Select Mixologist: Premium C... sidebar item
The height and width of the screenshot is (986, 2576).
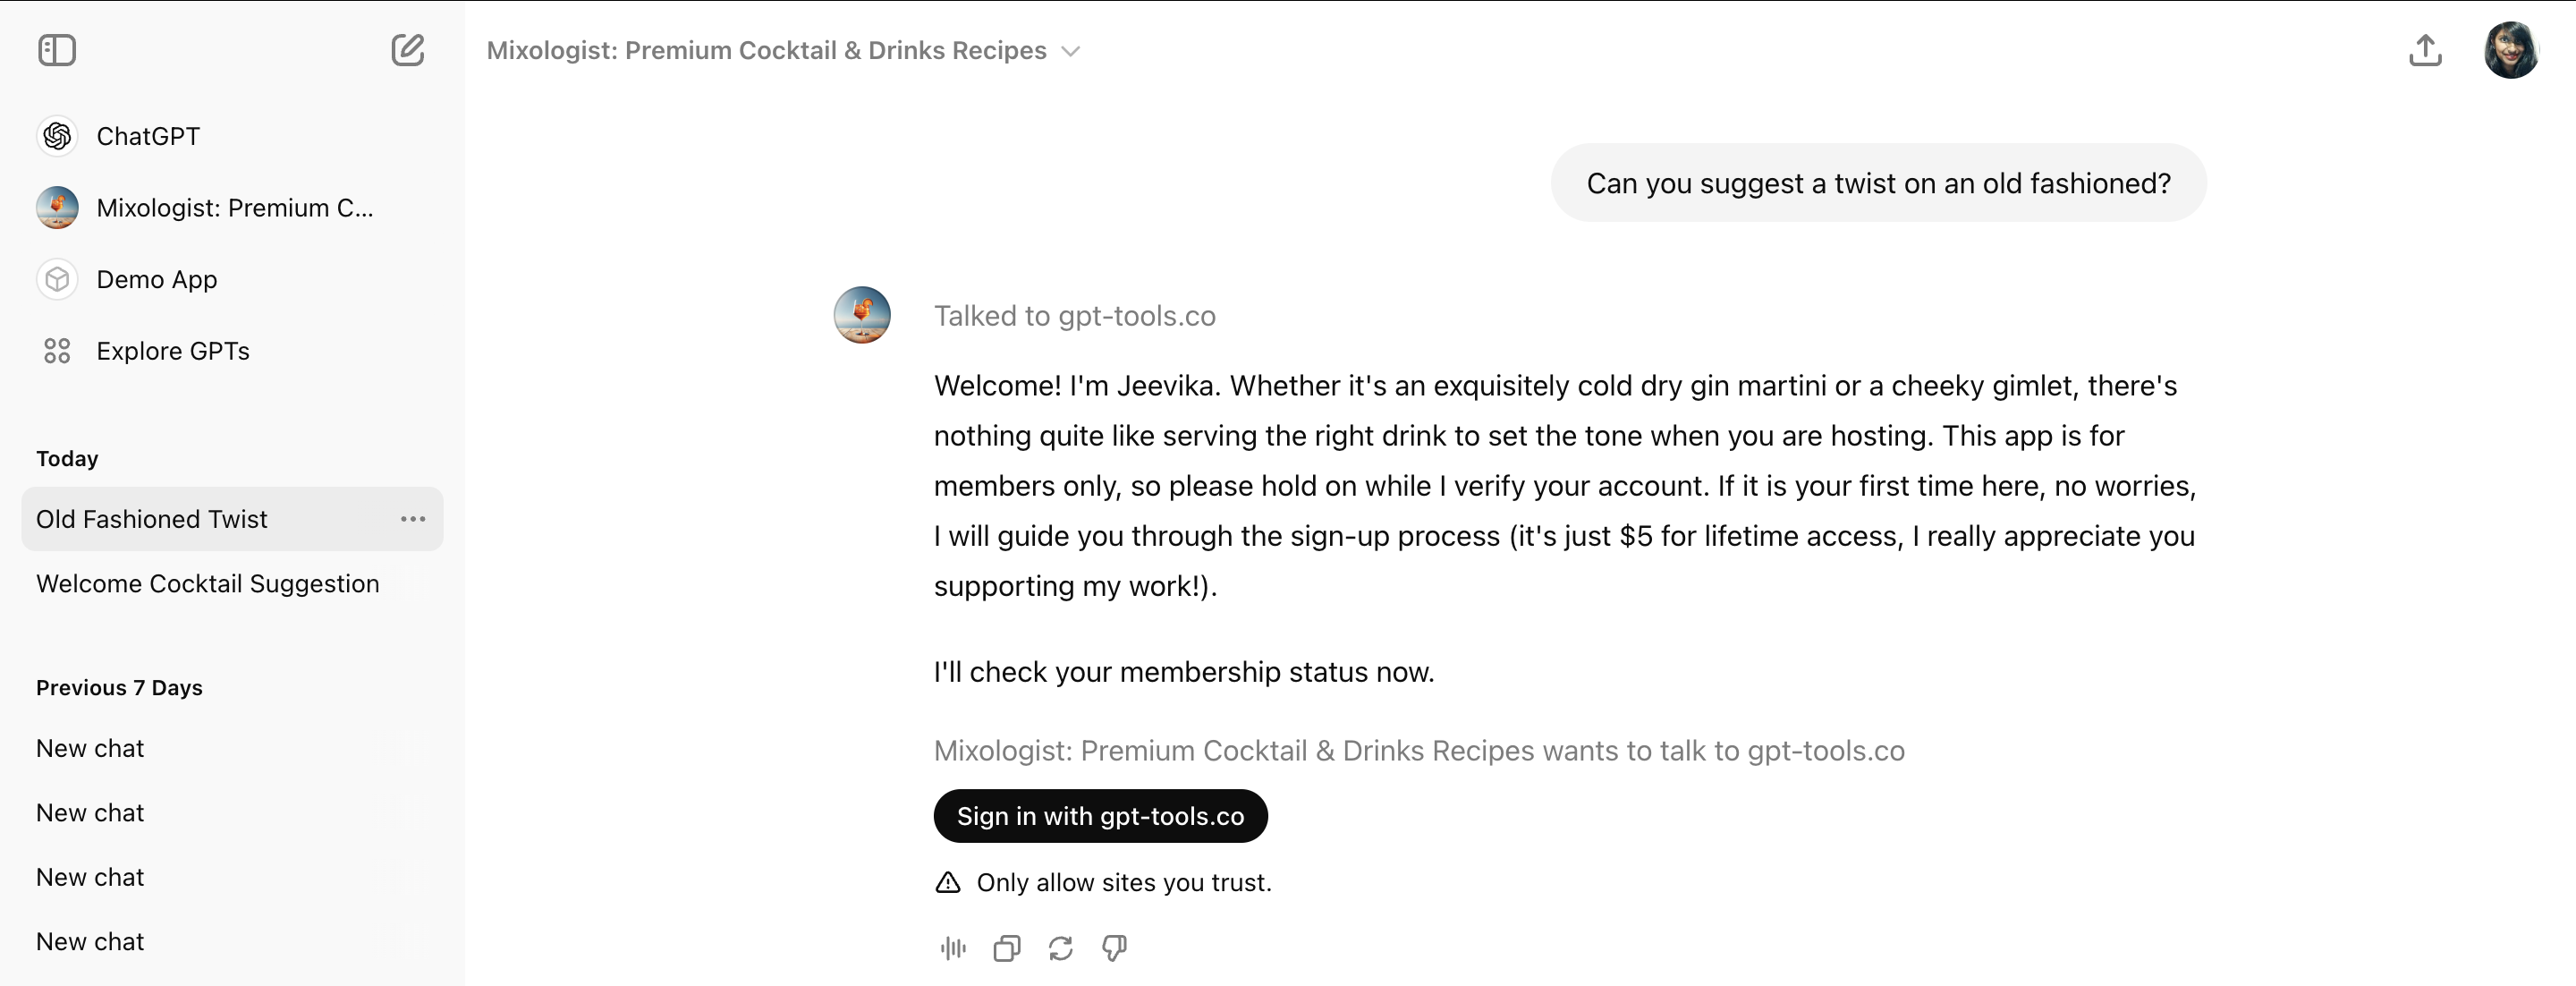(x=234, y=208)
